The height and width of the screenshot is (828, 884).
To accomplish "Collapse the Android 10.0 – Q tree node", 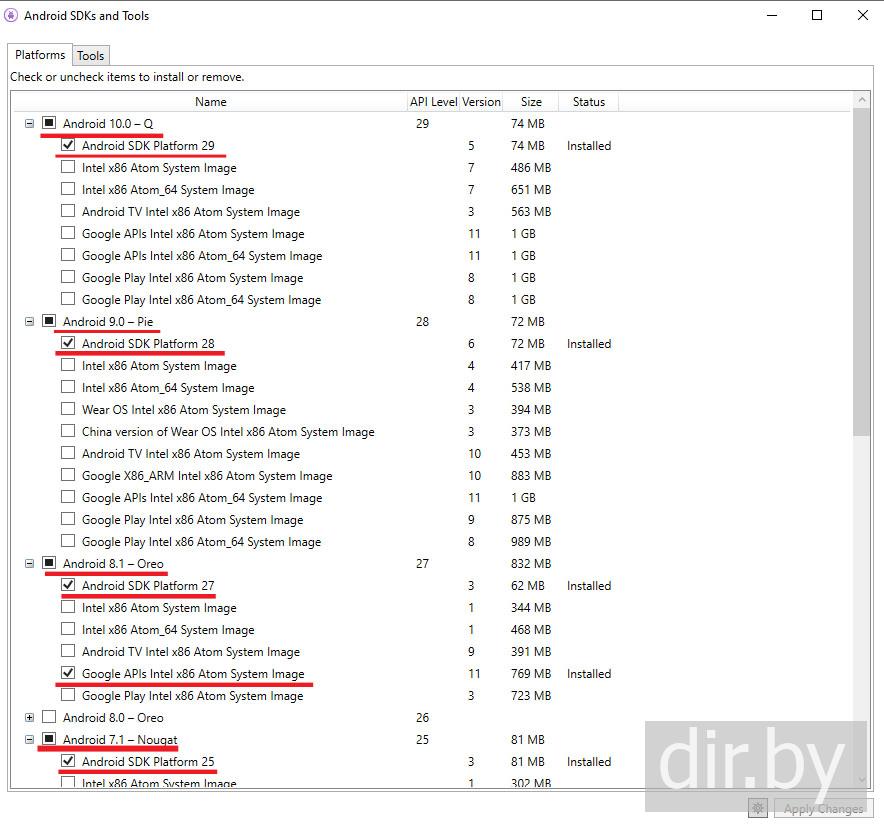I will (29, 124).
